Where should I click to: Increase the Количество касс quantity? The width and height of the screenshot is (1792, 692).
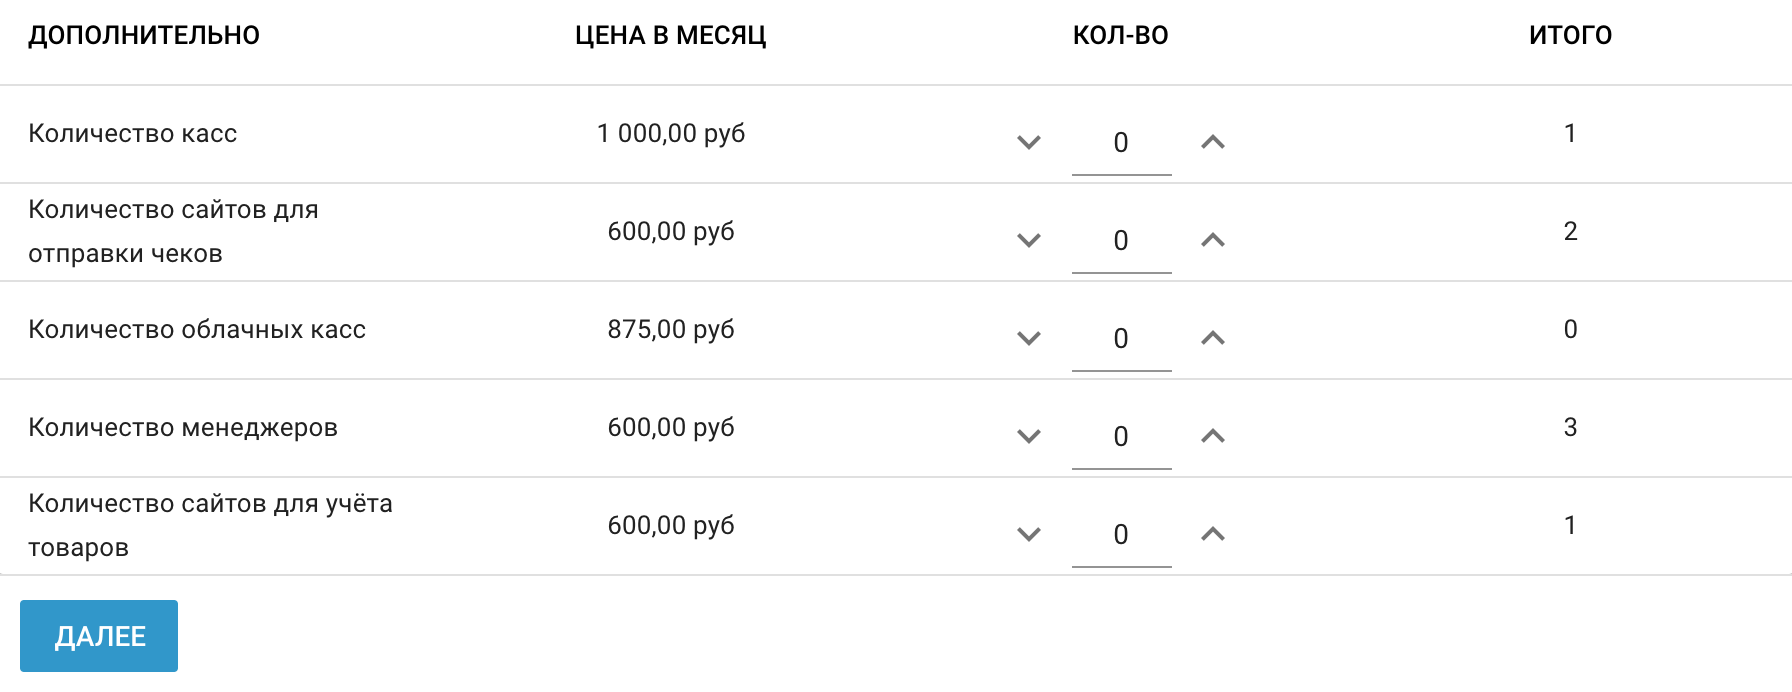[x=1212, y=142]
